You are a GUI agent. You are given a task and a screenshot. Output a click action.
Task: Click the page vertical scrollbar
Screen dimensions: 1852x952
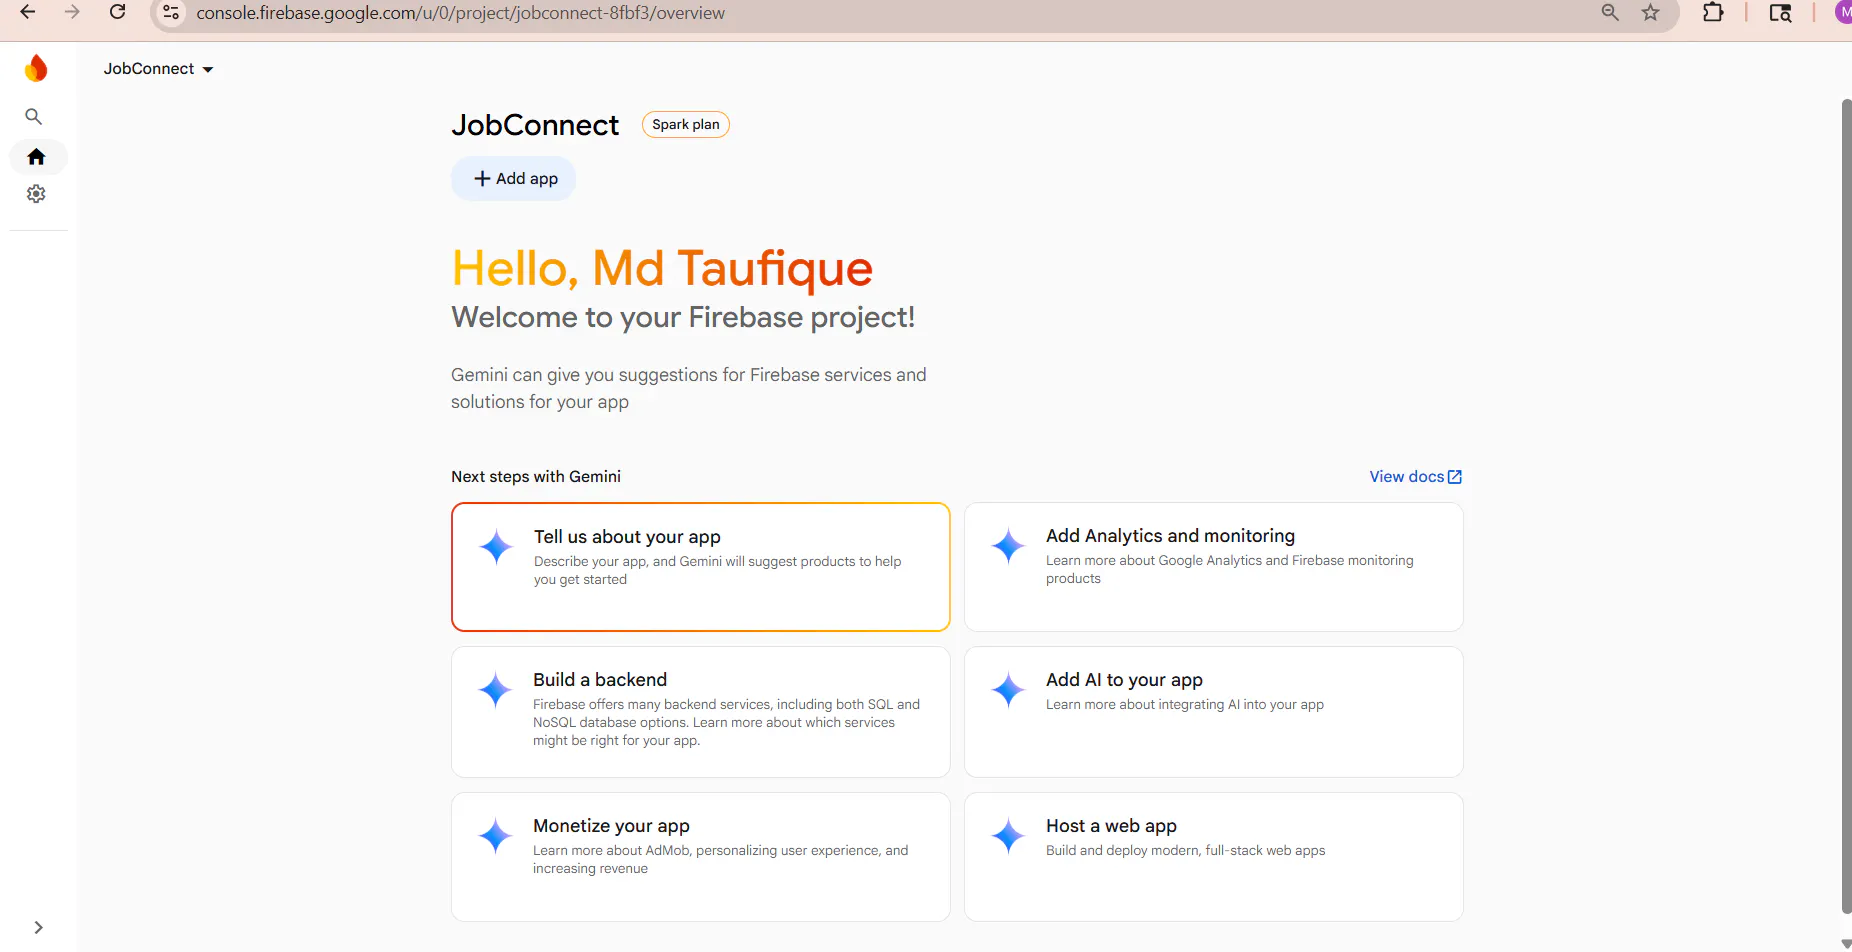point(1846,506)
